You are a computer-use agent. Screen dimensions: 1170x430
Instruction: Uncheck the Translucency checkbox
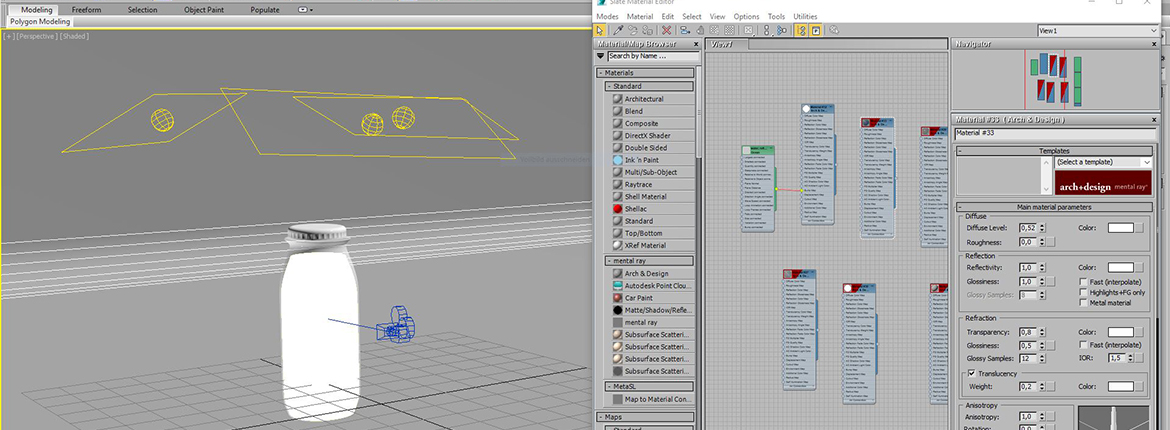coord(971,374)
